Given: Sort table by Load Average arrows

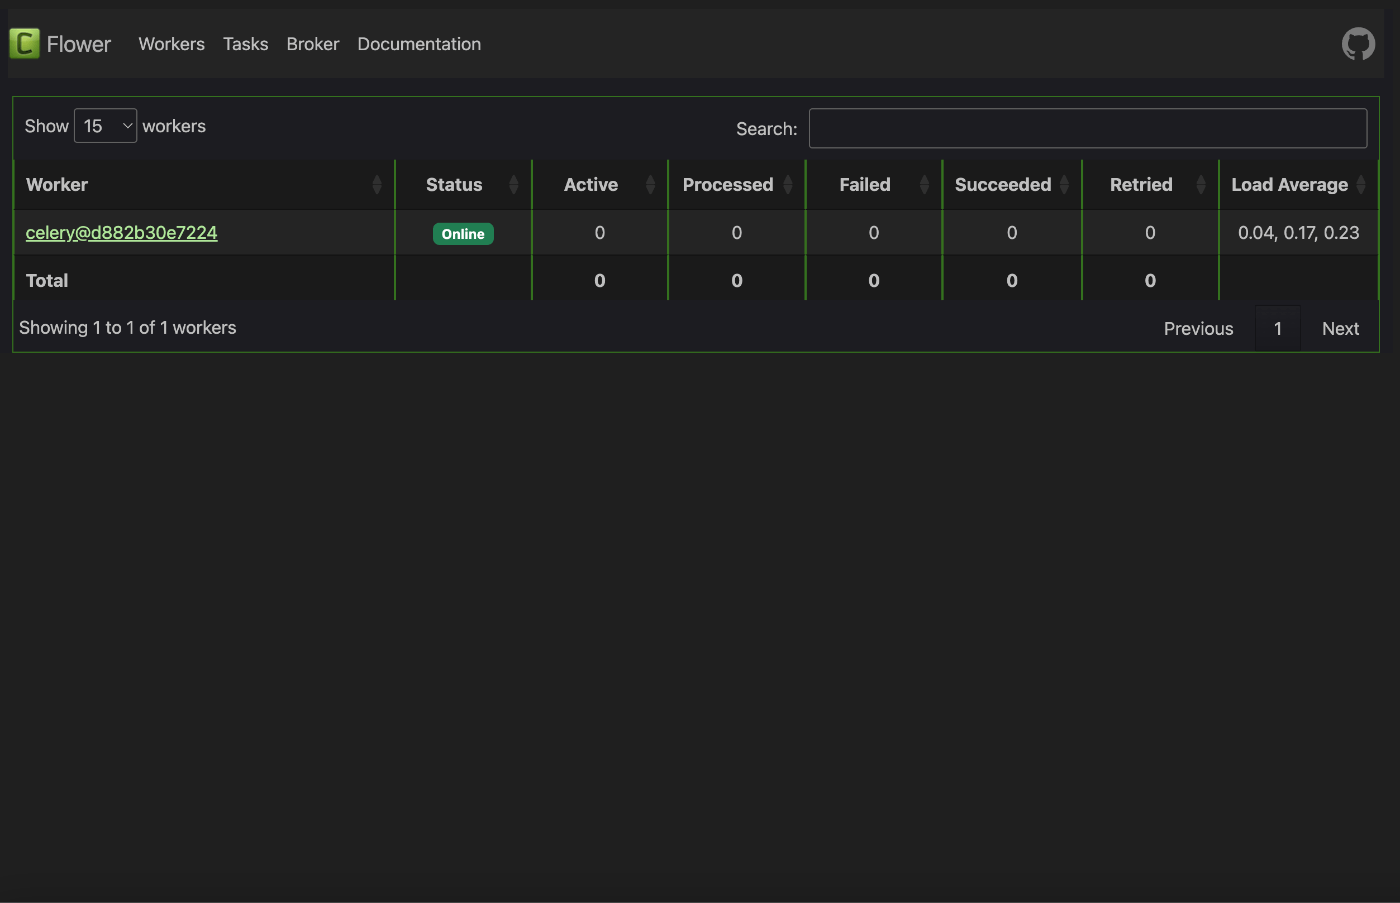Looking at the screenshot, I should (1361, 184).
